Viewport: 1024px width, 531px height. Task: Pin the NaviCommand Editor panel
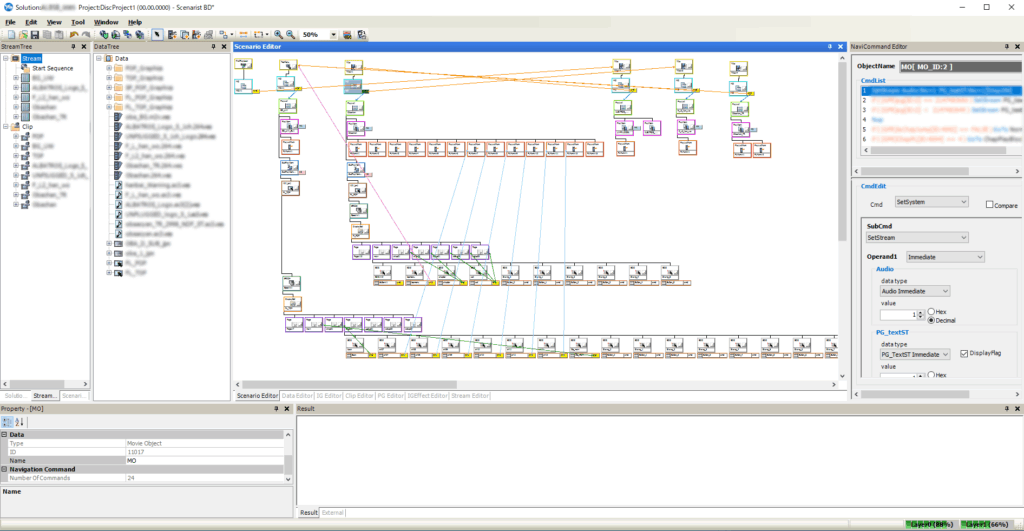1006,46
